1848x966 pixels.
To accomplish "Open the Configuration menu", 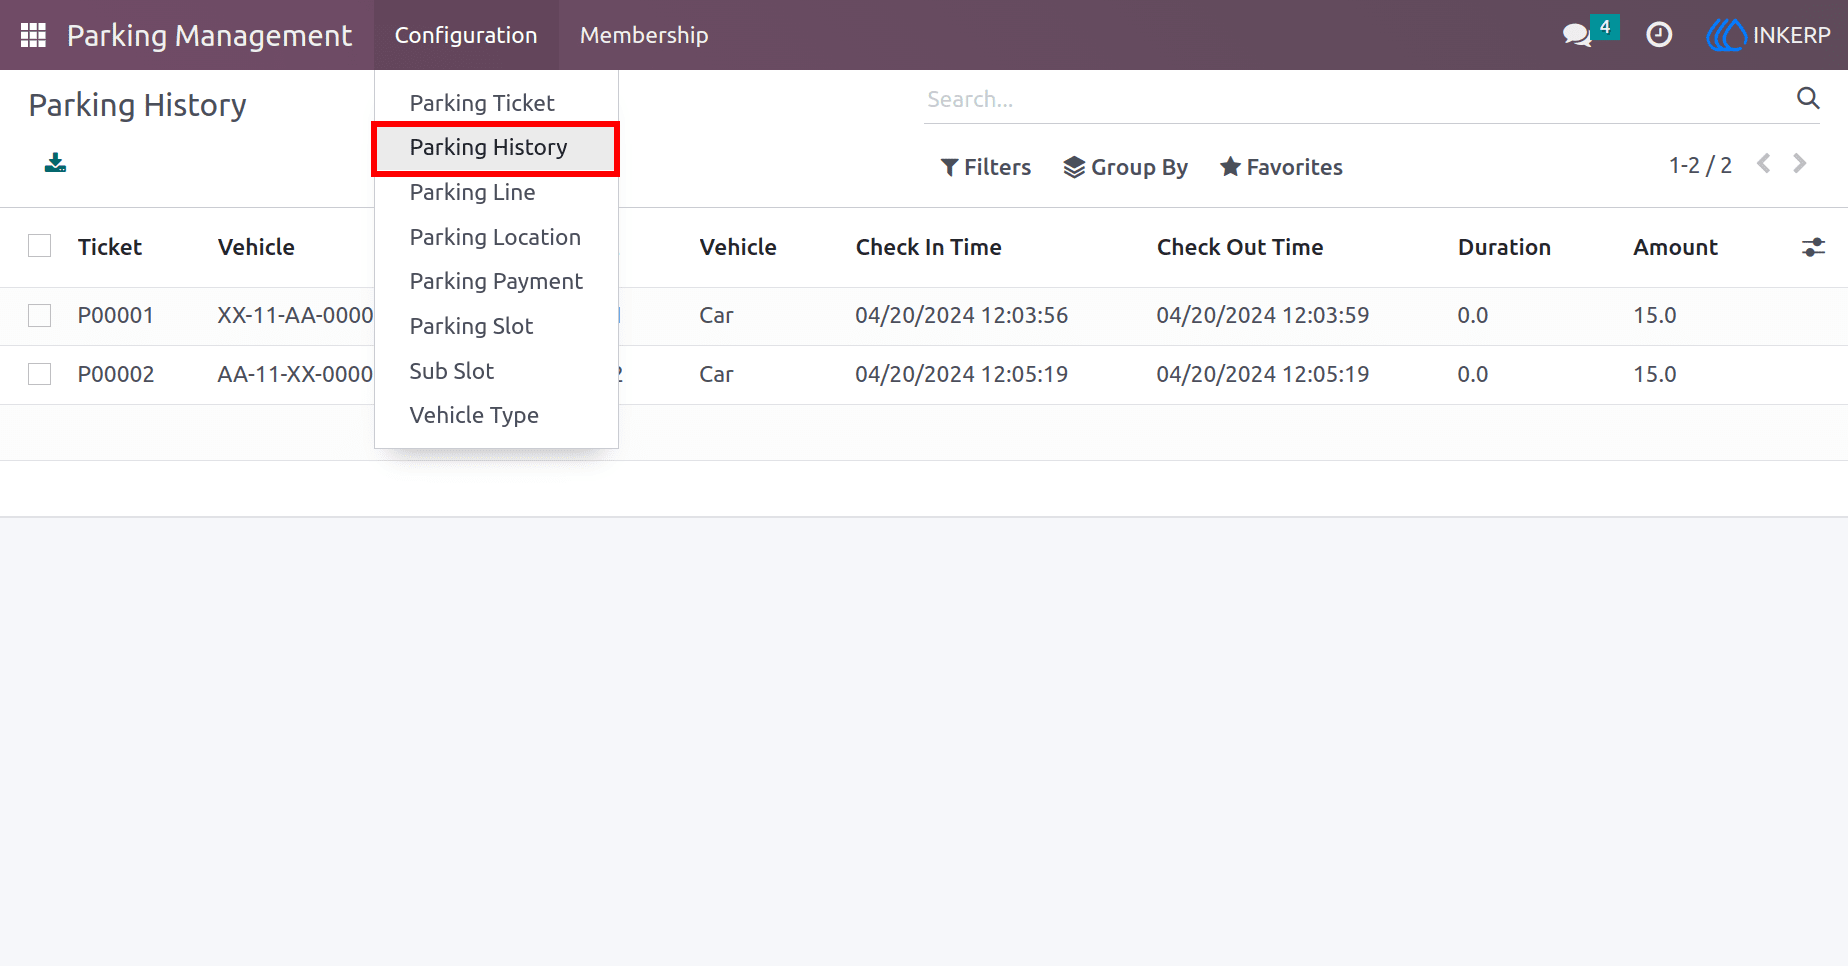I will [466, 35].
